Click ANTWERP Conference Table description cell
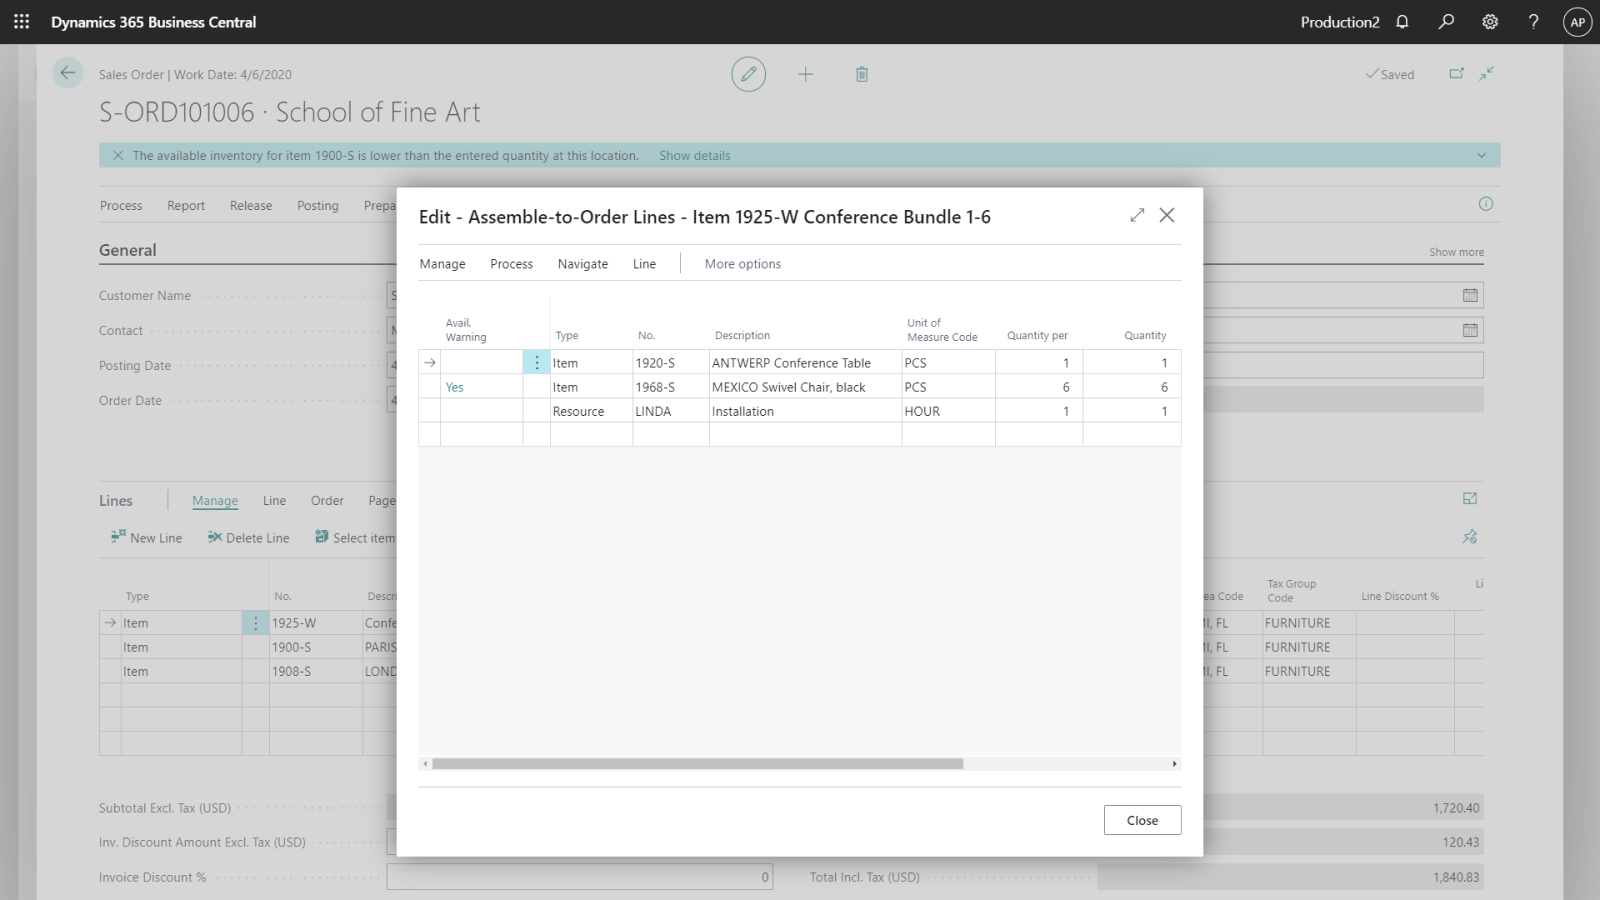 coord(805,363)
